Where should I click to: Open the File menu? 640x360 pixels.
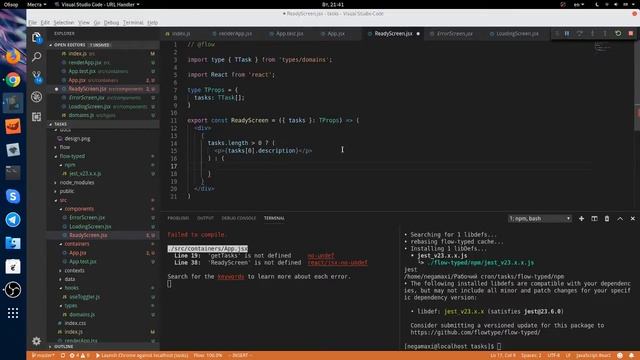click(33, 22)
